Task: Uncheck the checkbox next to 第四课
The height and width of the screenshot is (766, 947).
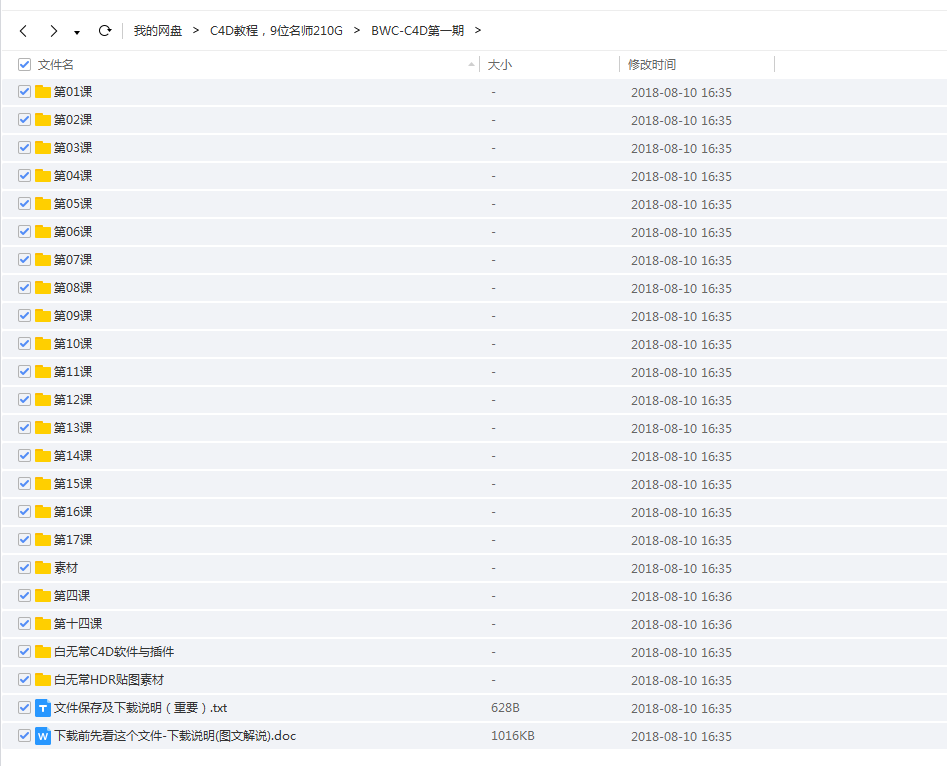Action: tap(23, 595)
